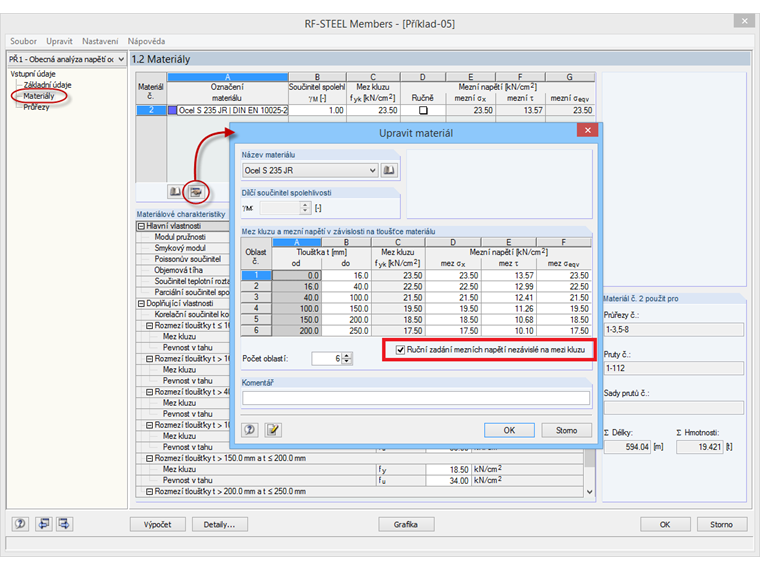Click the Pruty č. field showing 1-112
This screenshot has height=570, width=760.
[673, 368]
